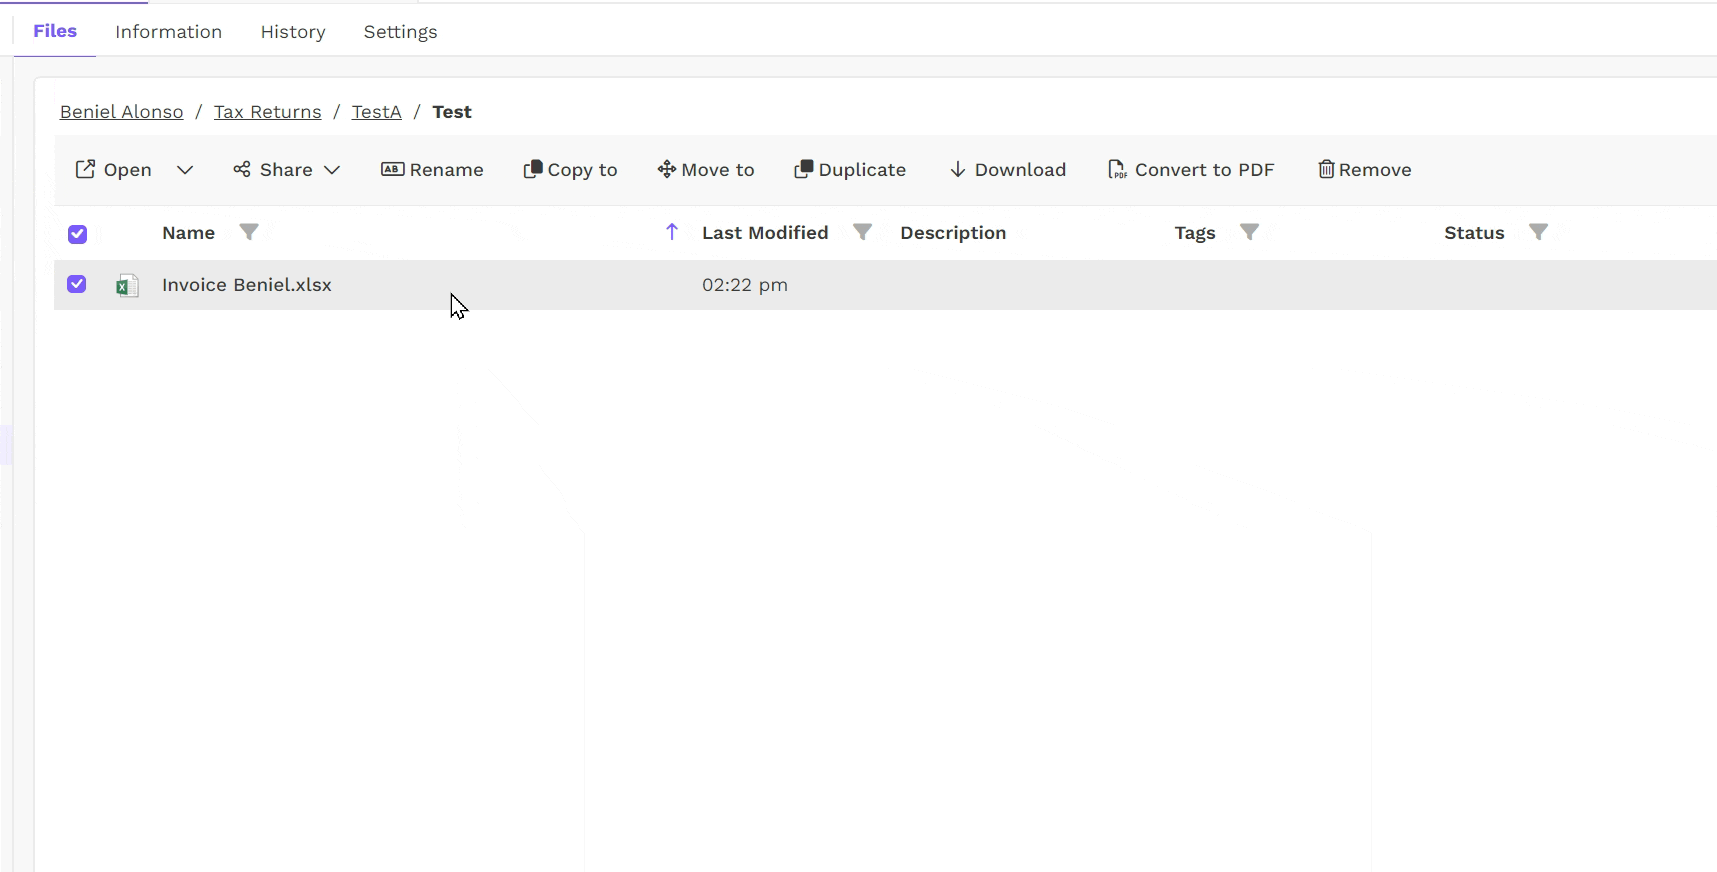Image resolution: width=1717 pixels, height=872 pixels.
Task: Download the selected file
Action: click(1007, 170)
